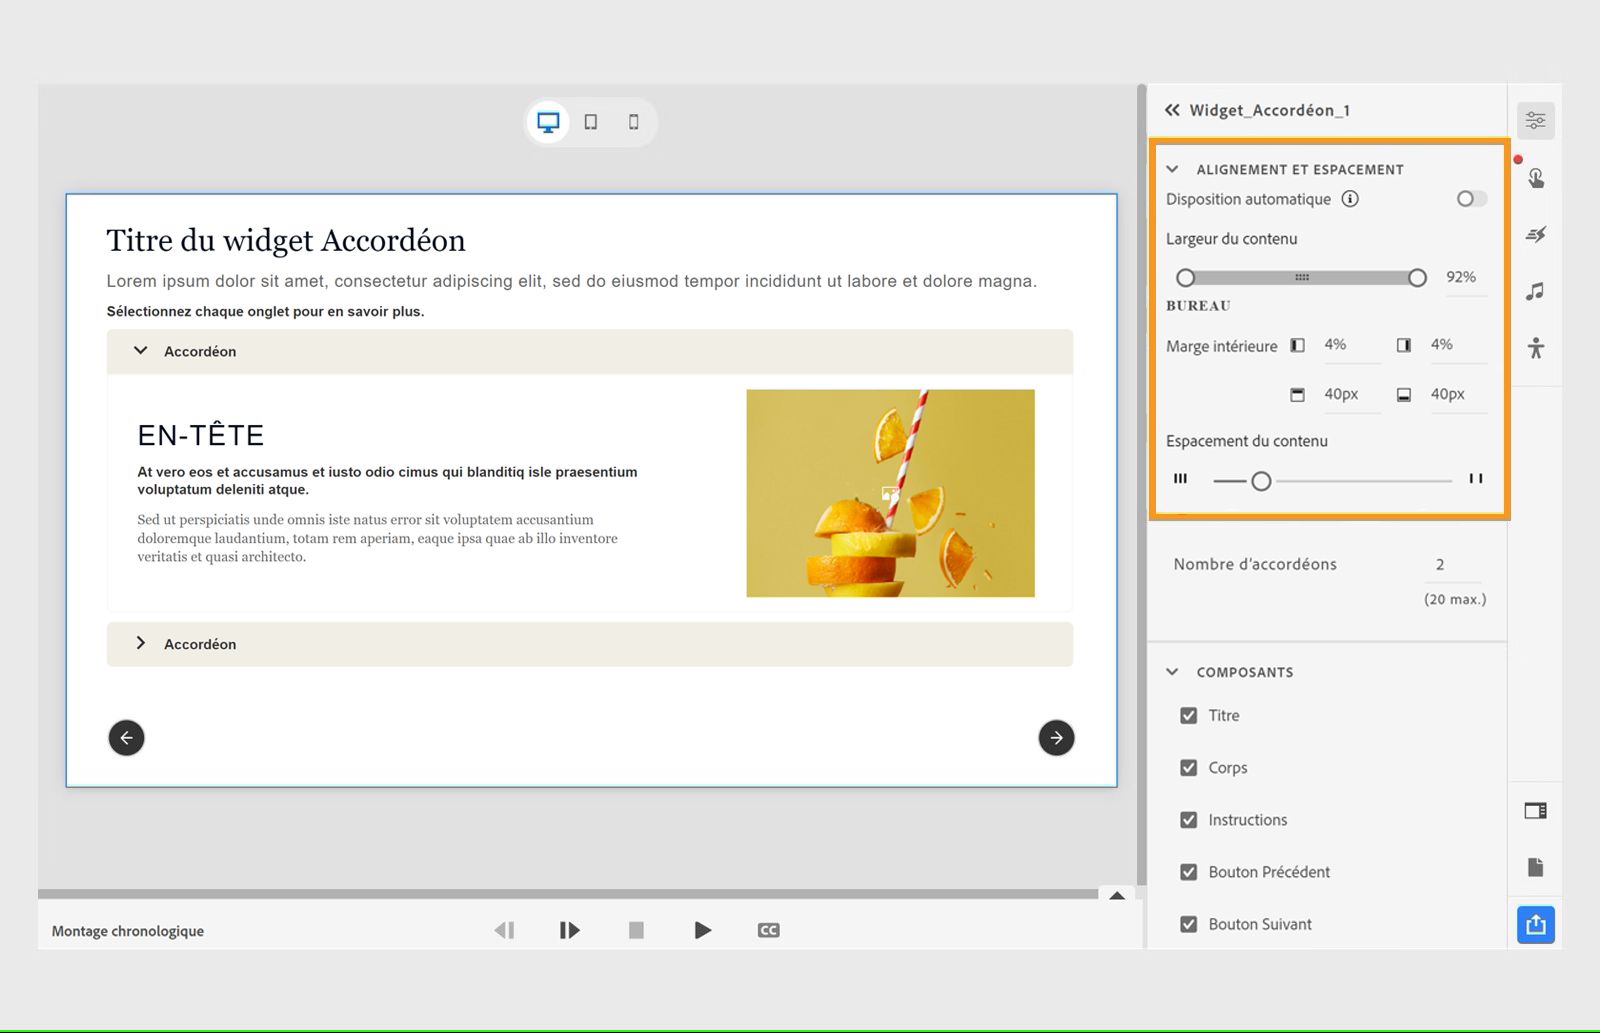Open the interactivity settings panel
The height and width of the screenshot is (1033, 1600).
coord(1537,178)
